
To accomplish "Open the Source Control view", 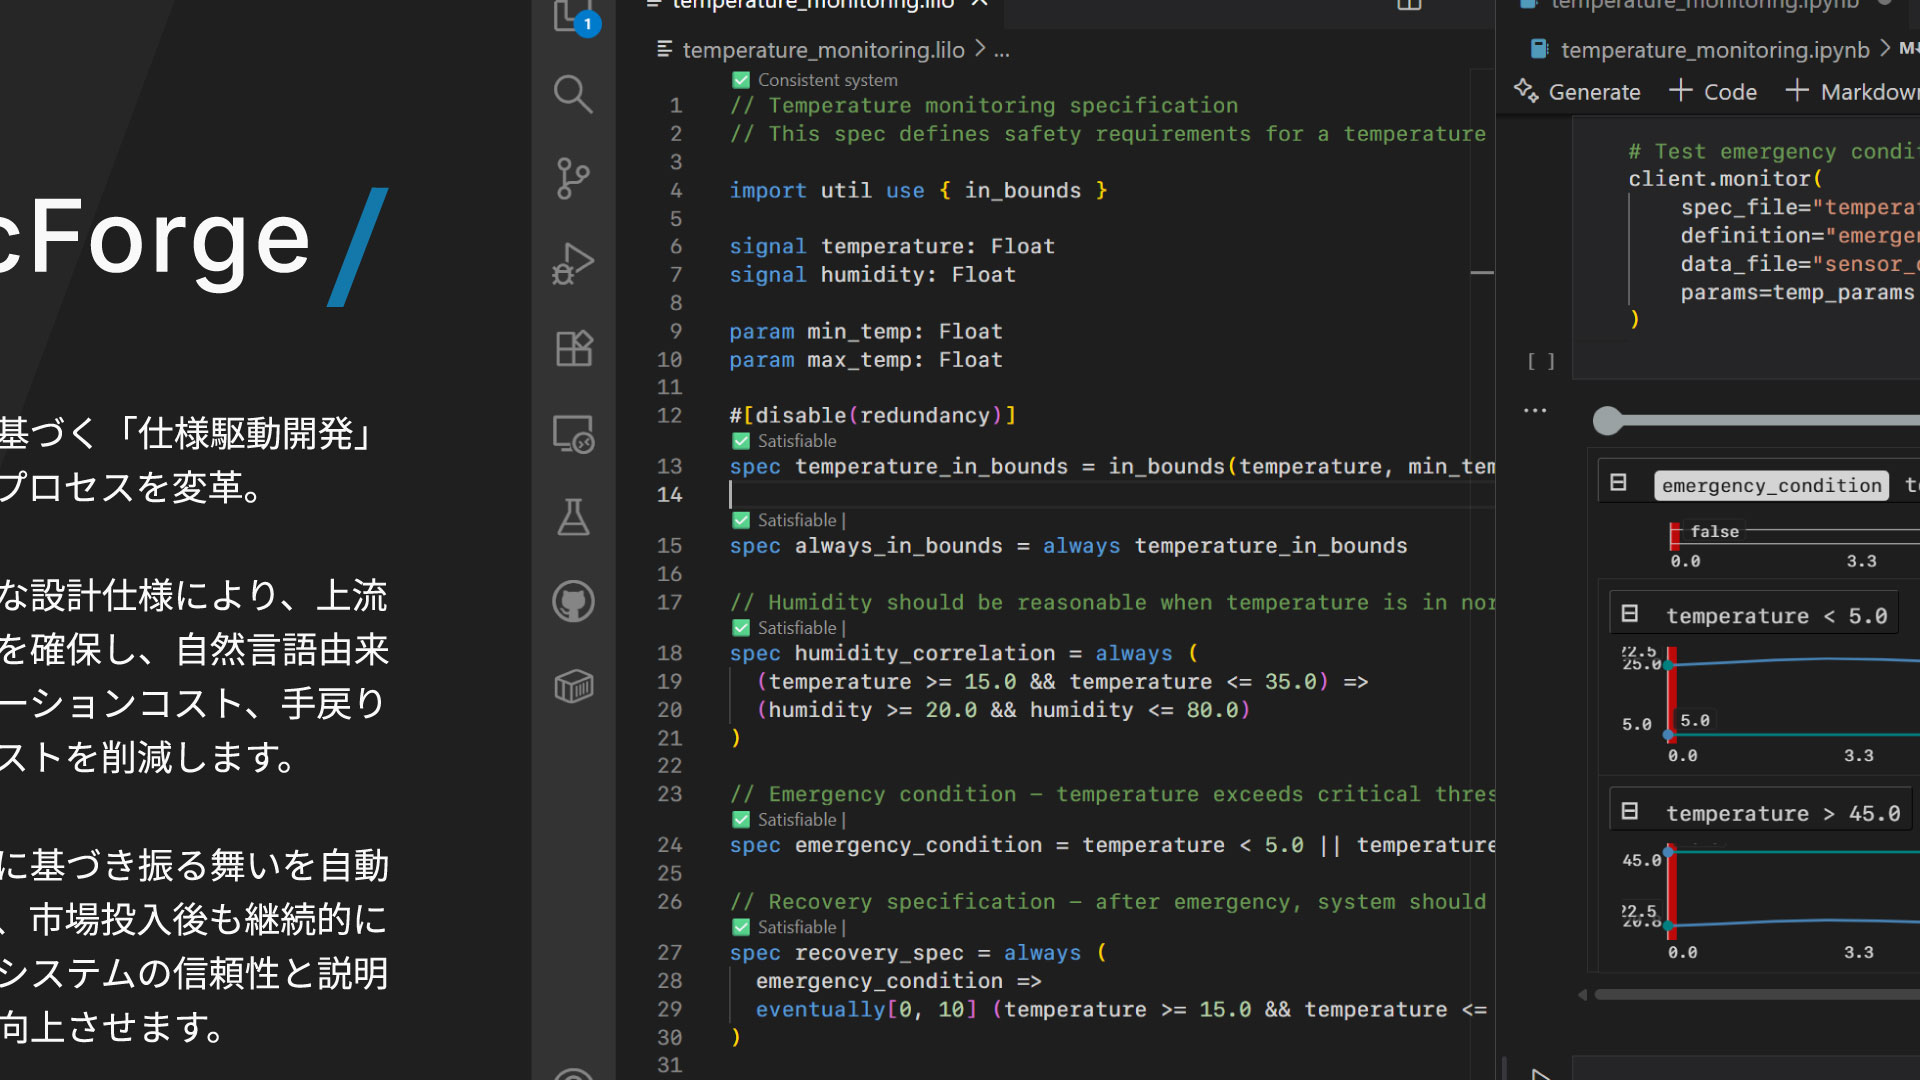I will point(573,178).
